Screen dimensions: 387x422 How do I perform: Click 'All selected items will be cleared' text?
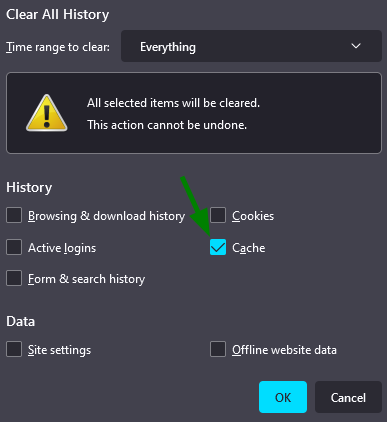(173, 103)
